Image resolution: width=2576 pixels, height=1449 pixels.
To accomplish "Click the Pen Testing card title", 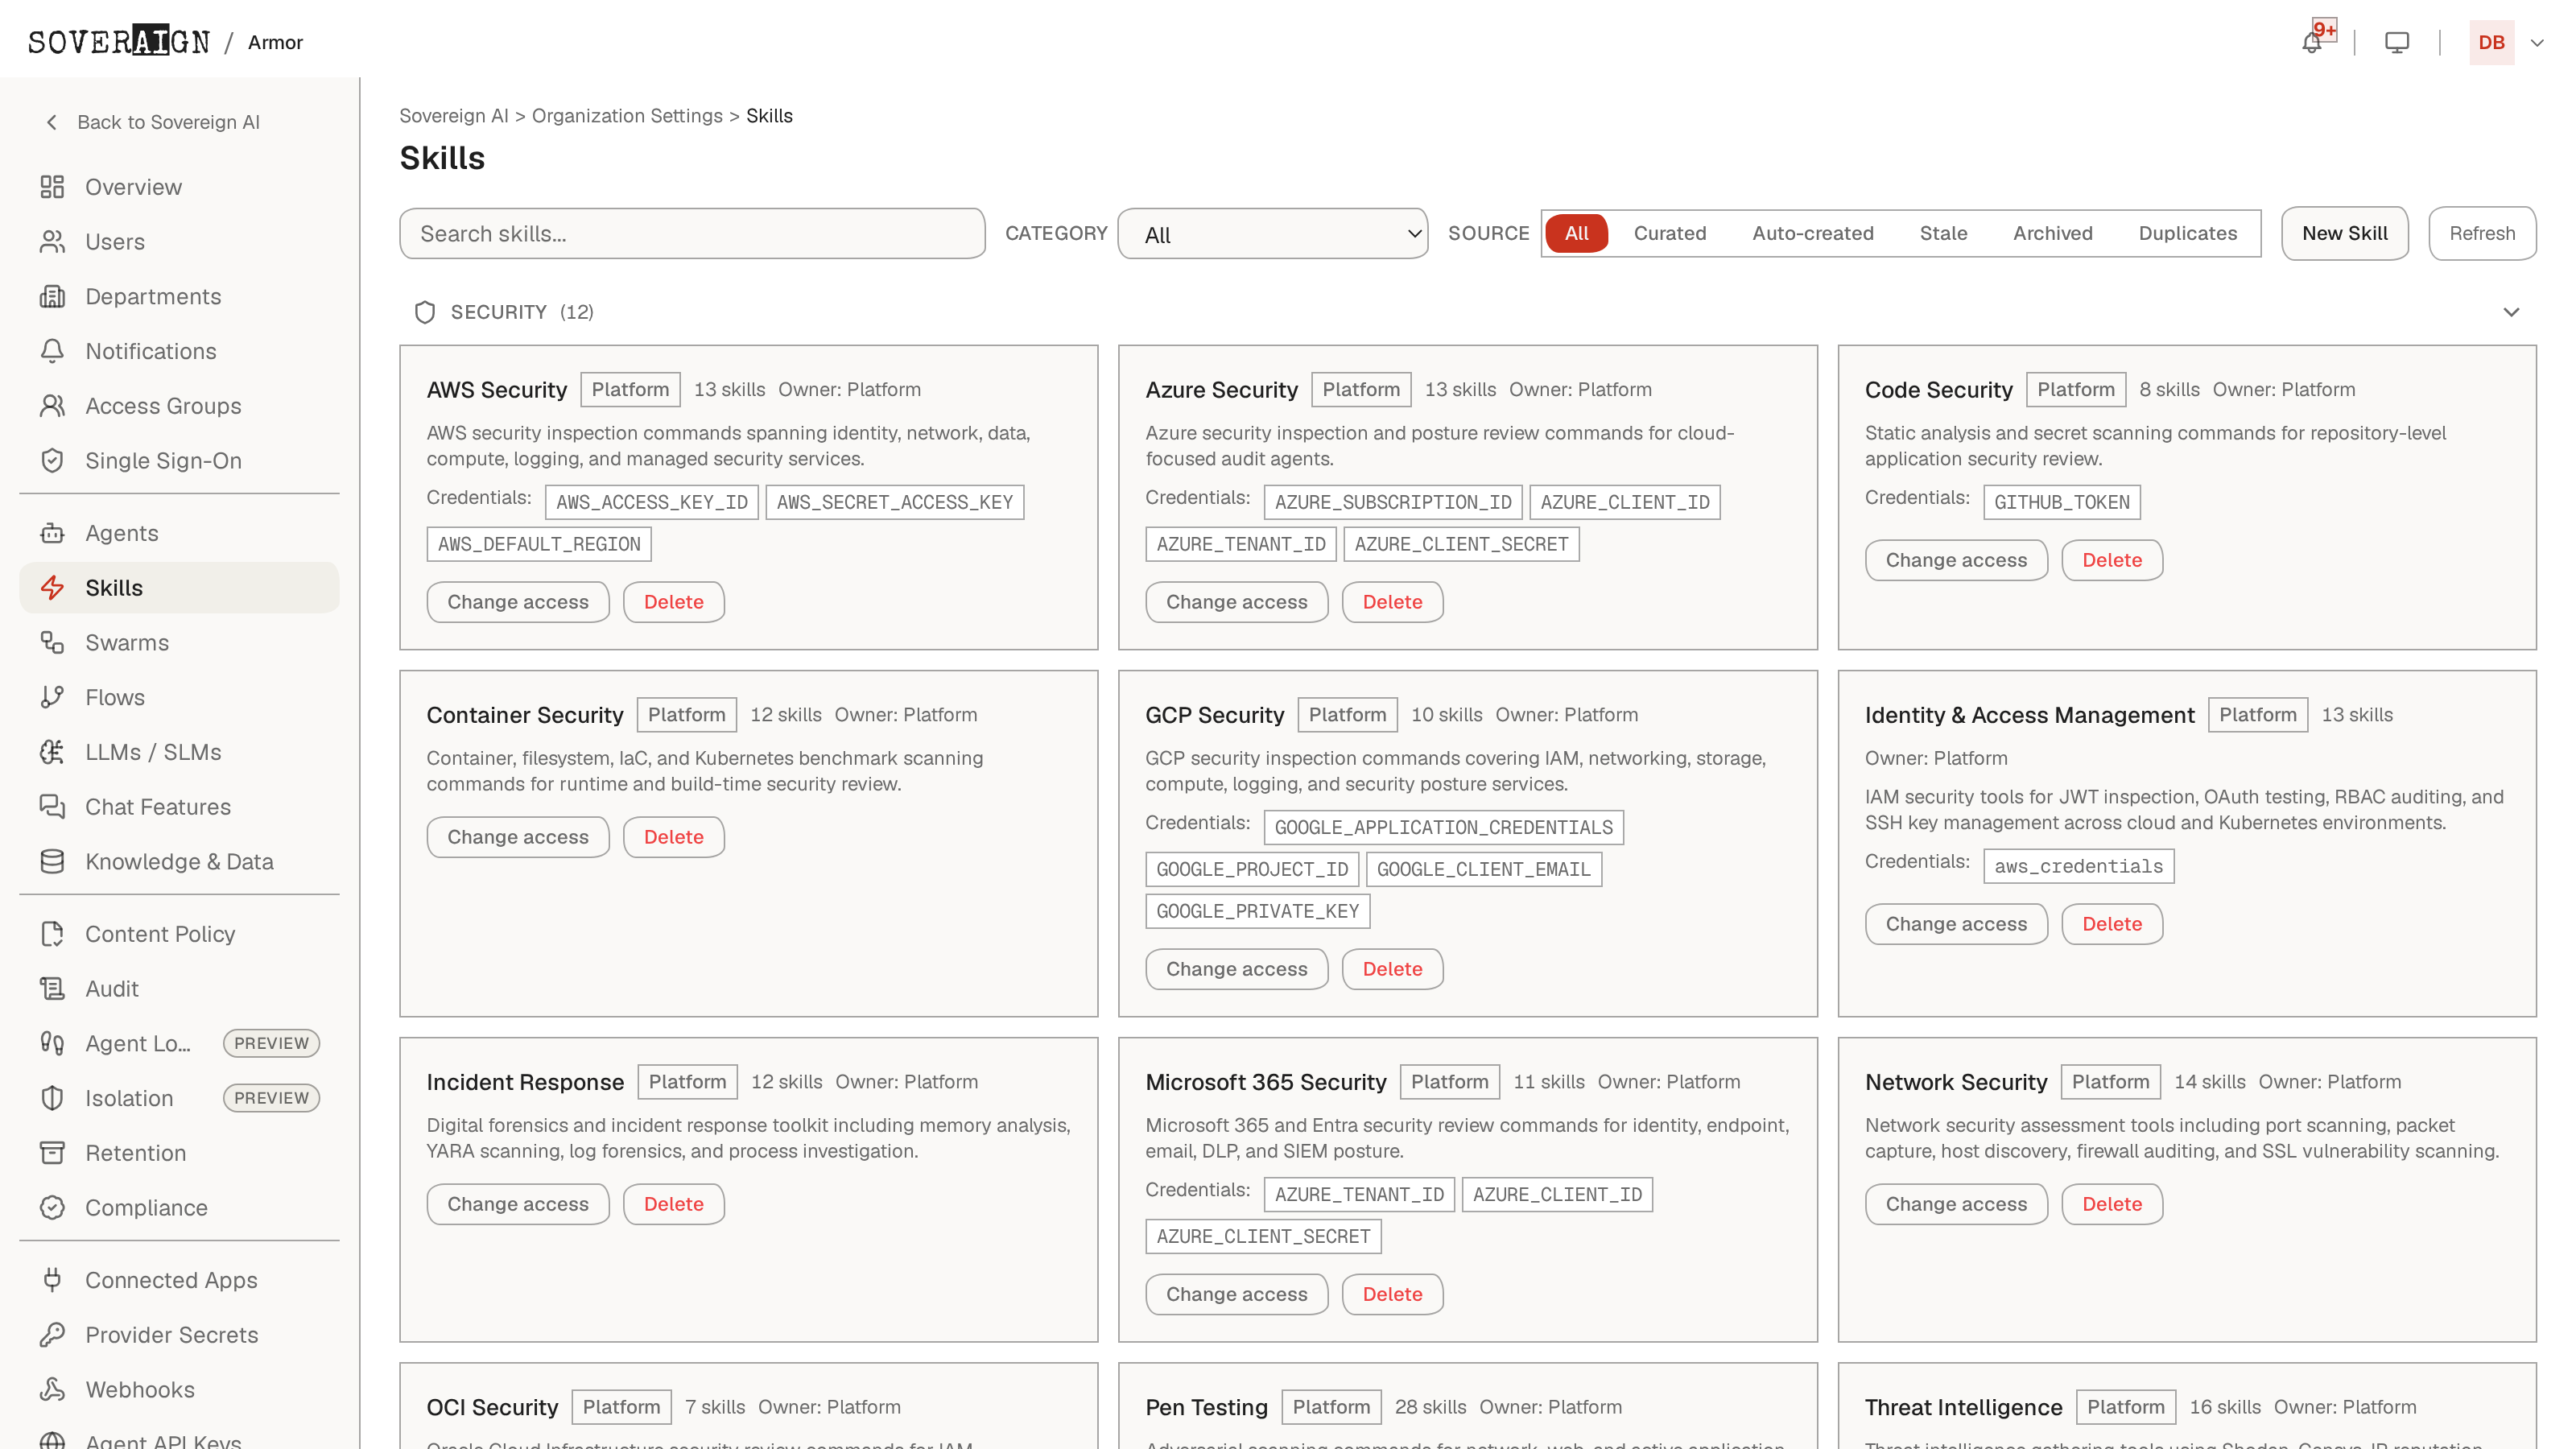I will tap(1206, 1407).
